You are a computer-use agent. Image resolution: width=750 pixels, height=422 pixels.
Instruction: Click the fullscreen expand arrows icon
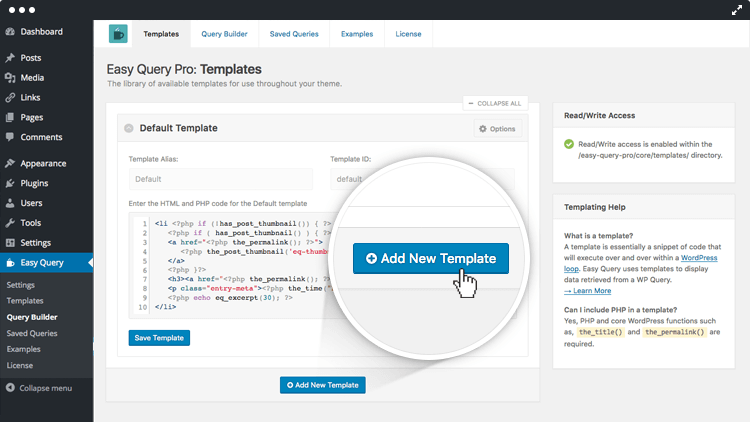point(737,10)
